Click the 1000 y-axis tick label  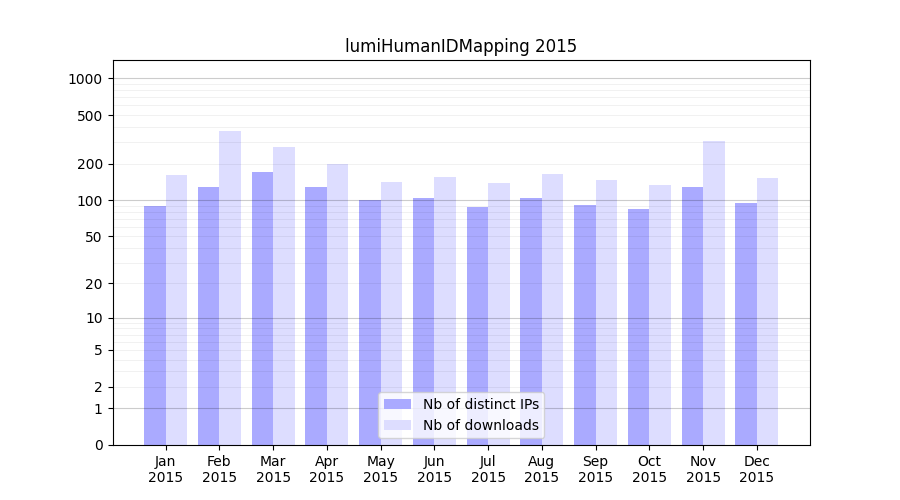(x=86, y=79)
